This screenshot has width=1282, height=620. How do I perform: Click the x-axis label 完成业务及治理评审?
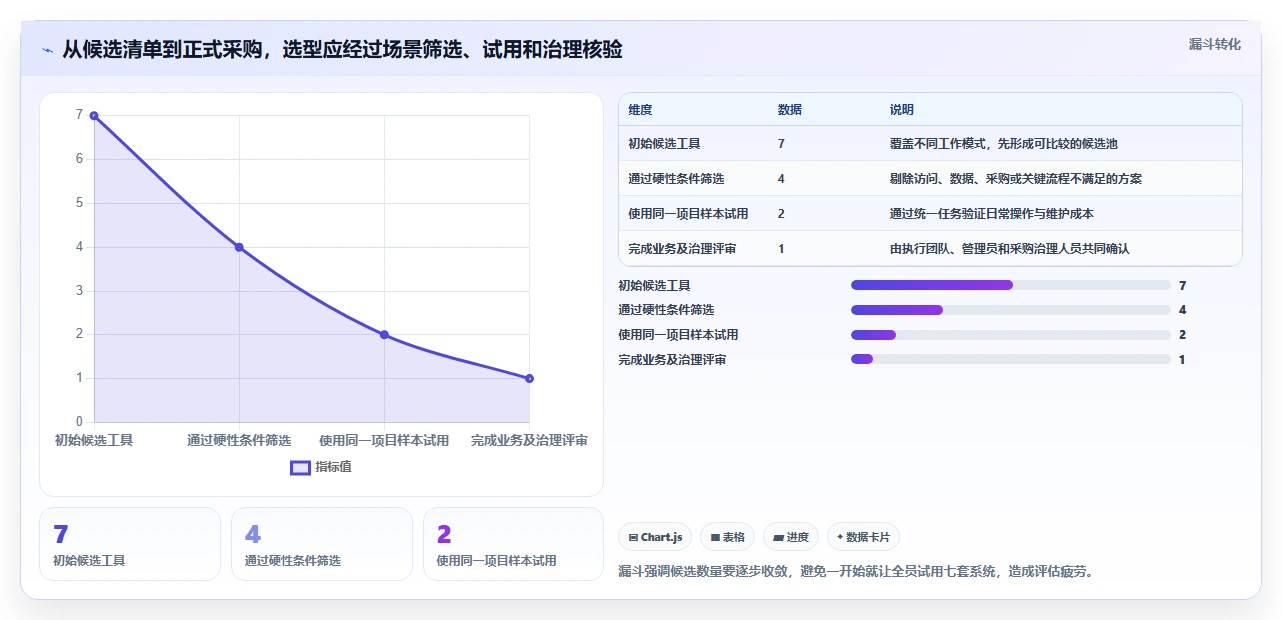(529, 440)
